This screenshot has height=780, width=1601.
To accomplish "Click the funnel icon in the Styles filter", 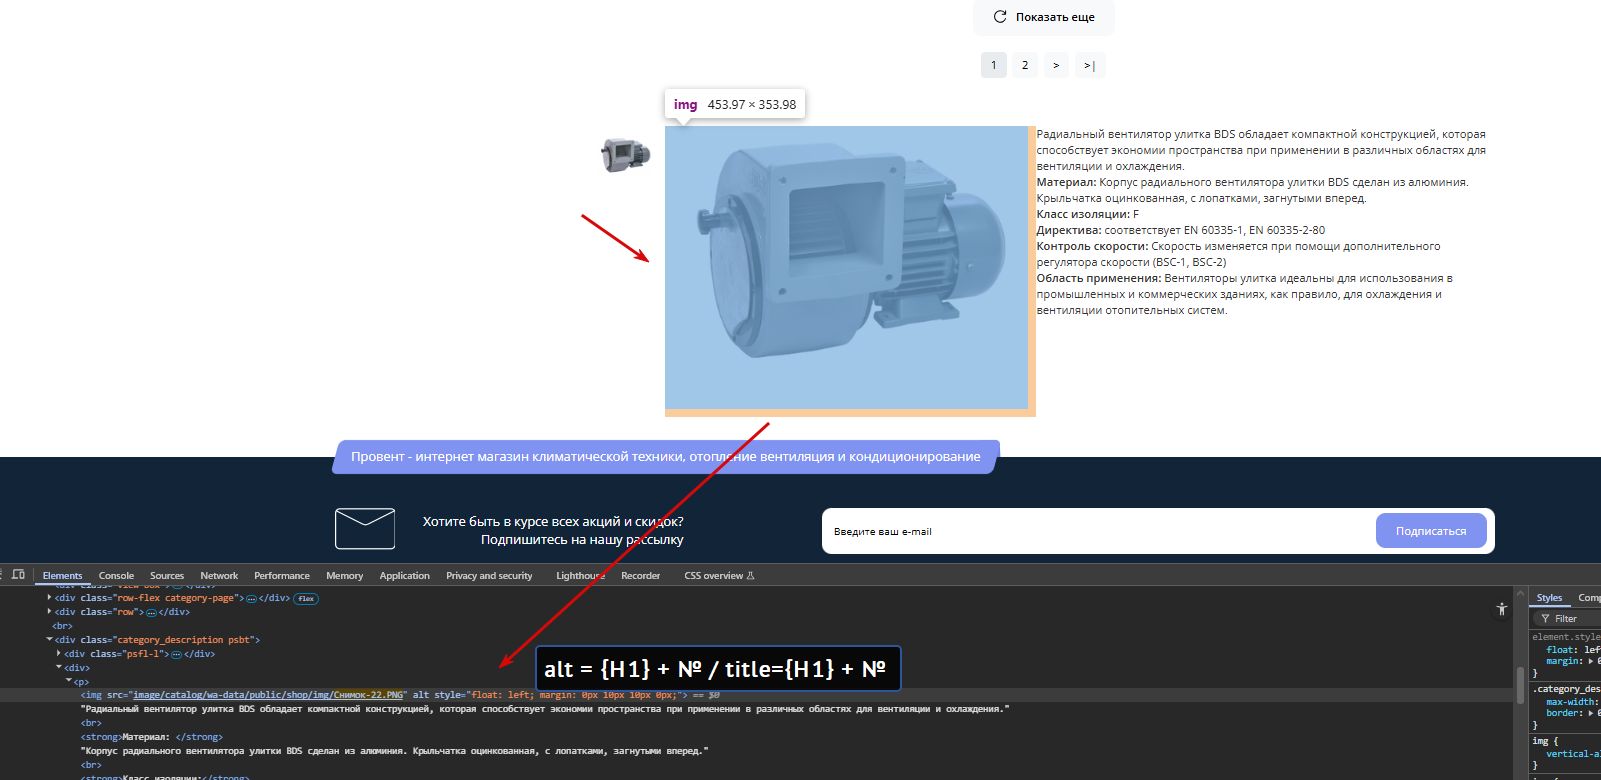I will point(1545,619).
